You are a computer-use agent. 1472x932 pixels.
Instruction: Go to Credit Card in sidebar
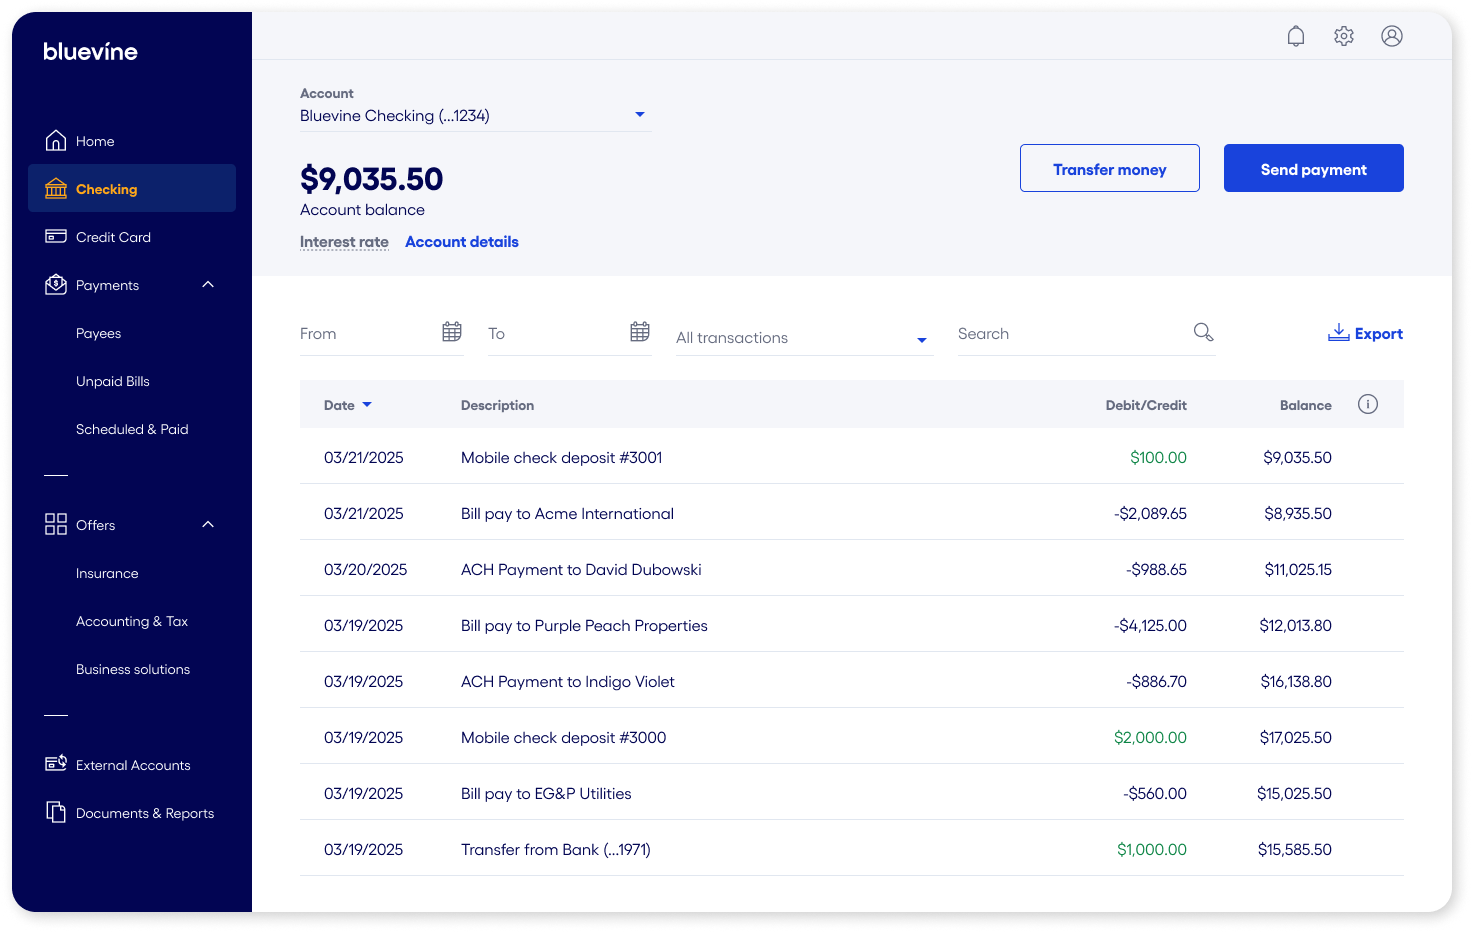[113, 237]
